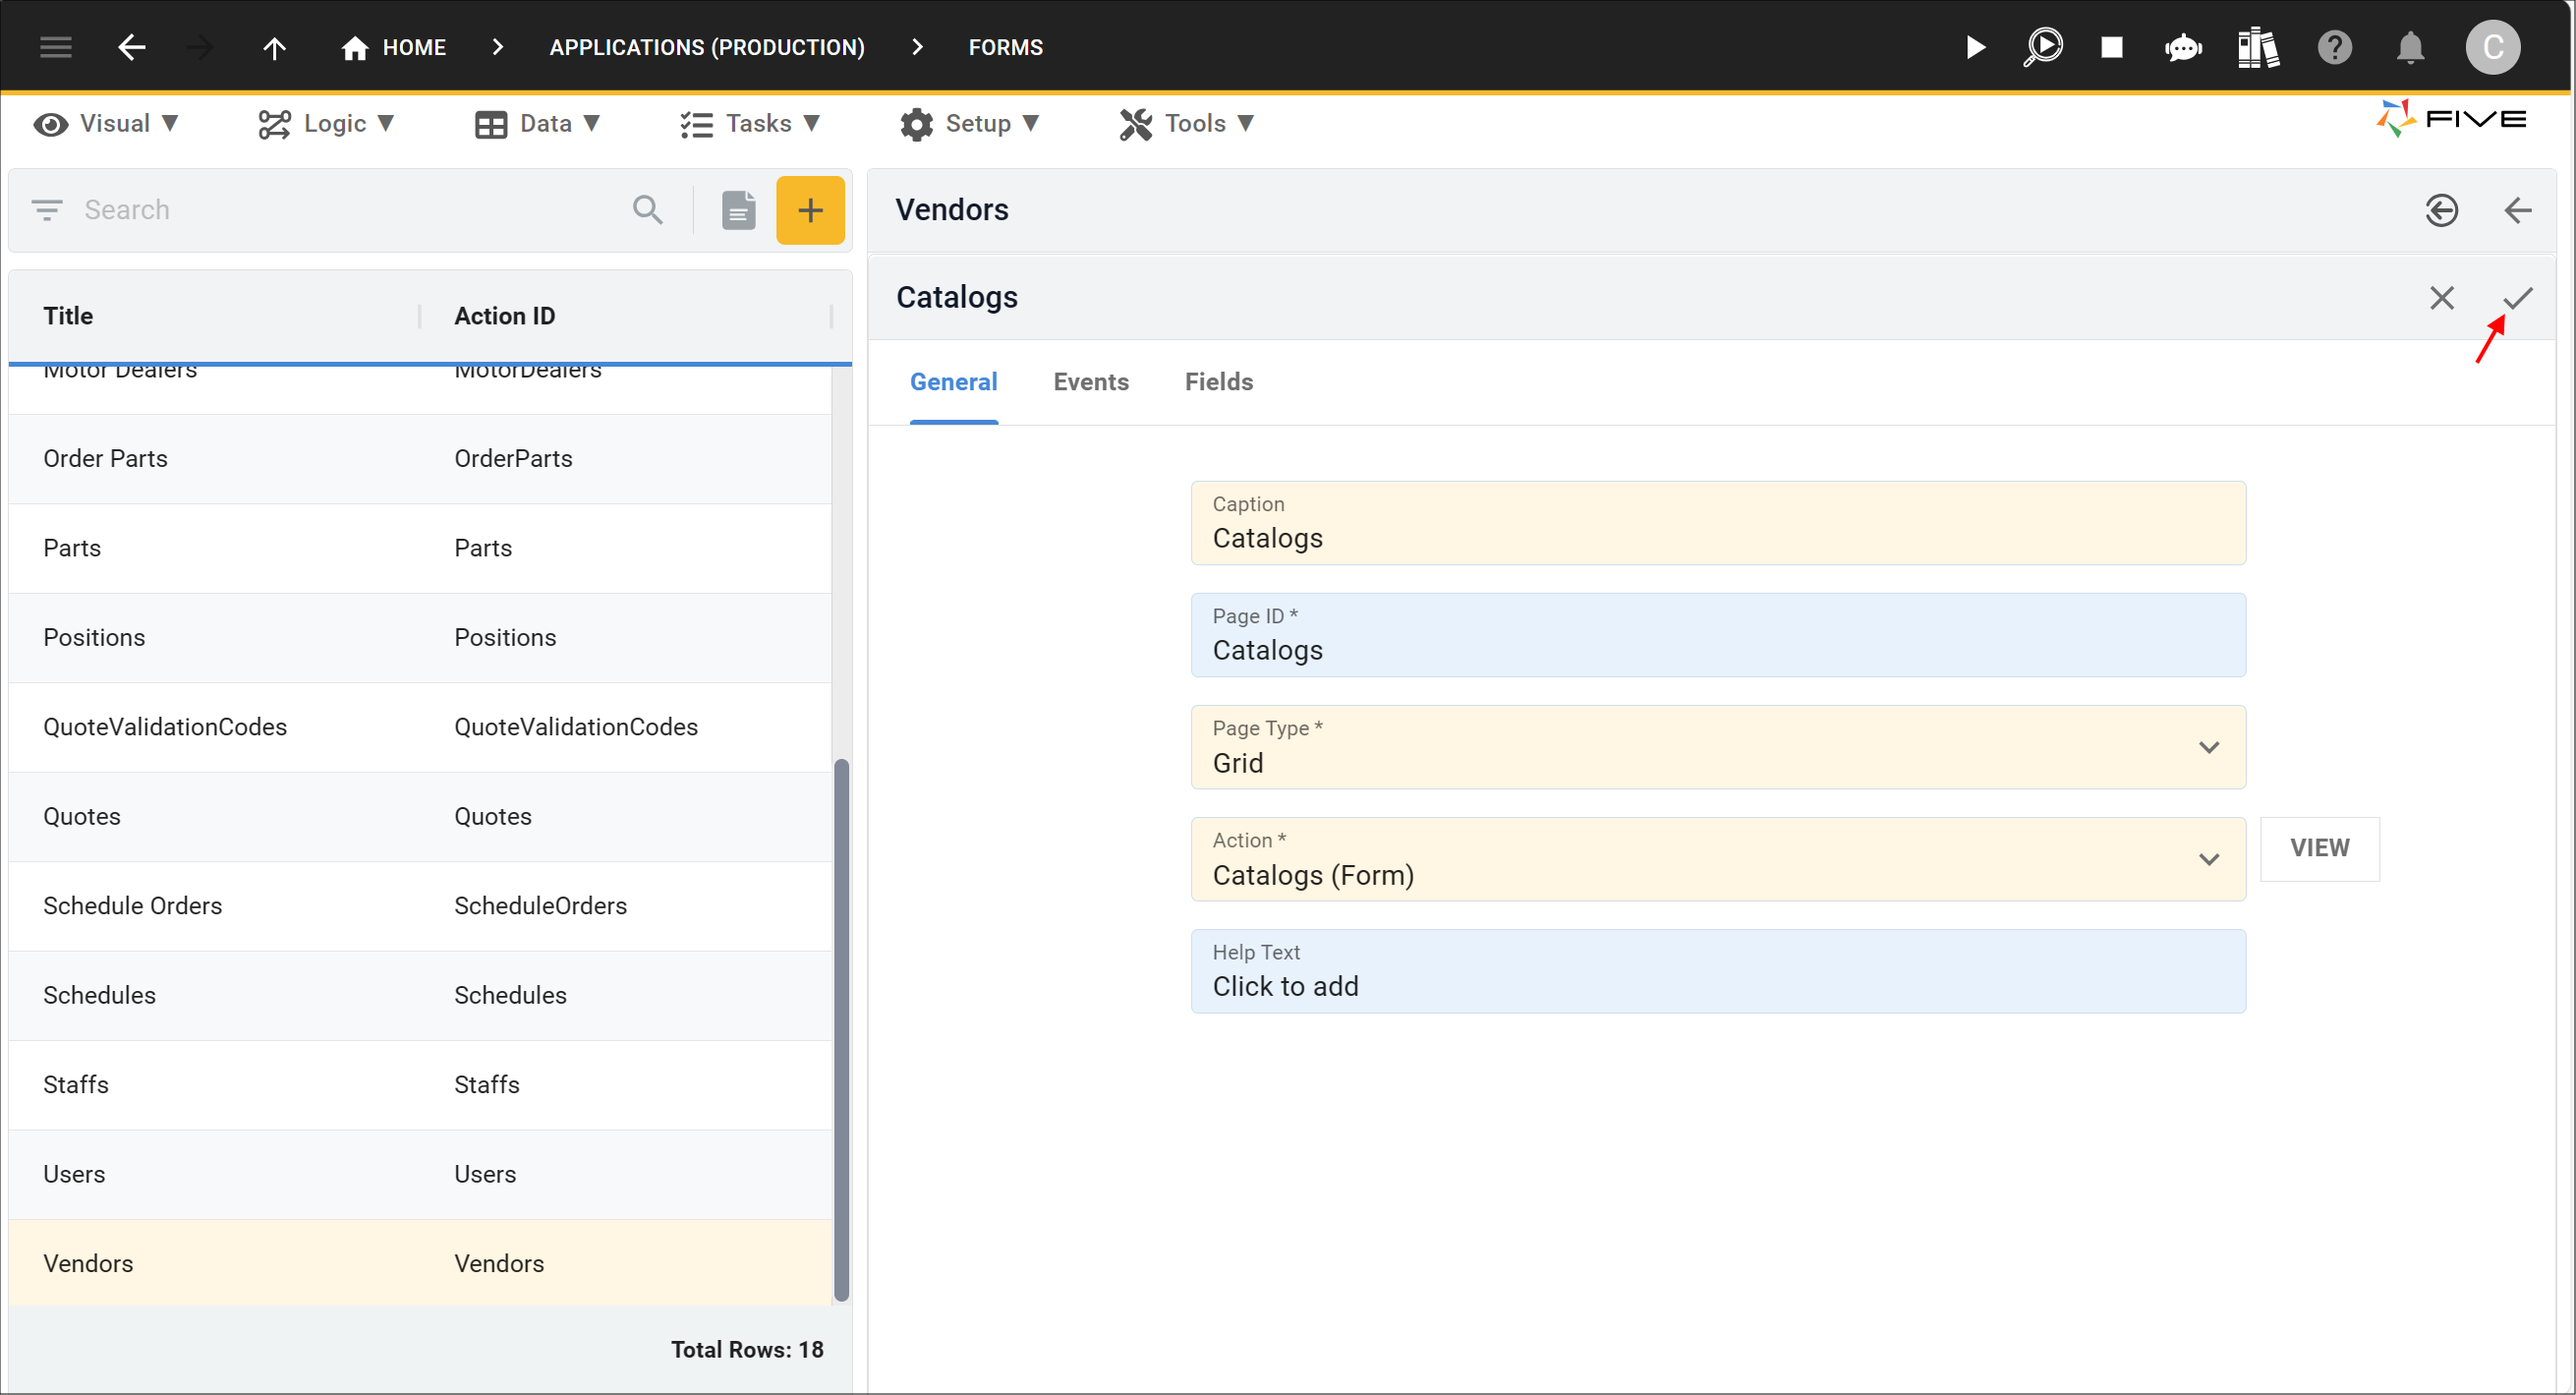This screenshot has width=2576, height=1395.
Task: Stop the application with stop icon
Action: 2111,47
